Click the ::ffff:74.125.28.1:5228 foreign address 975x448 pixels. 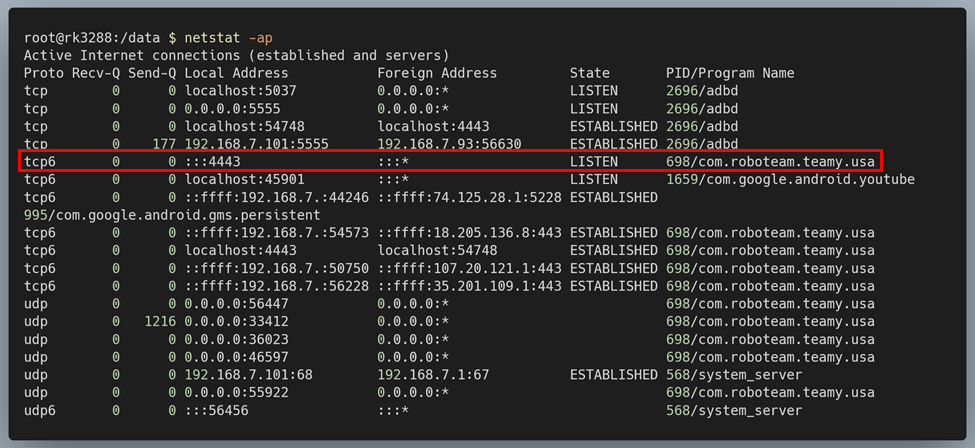click(x=469, y=197)
